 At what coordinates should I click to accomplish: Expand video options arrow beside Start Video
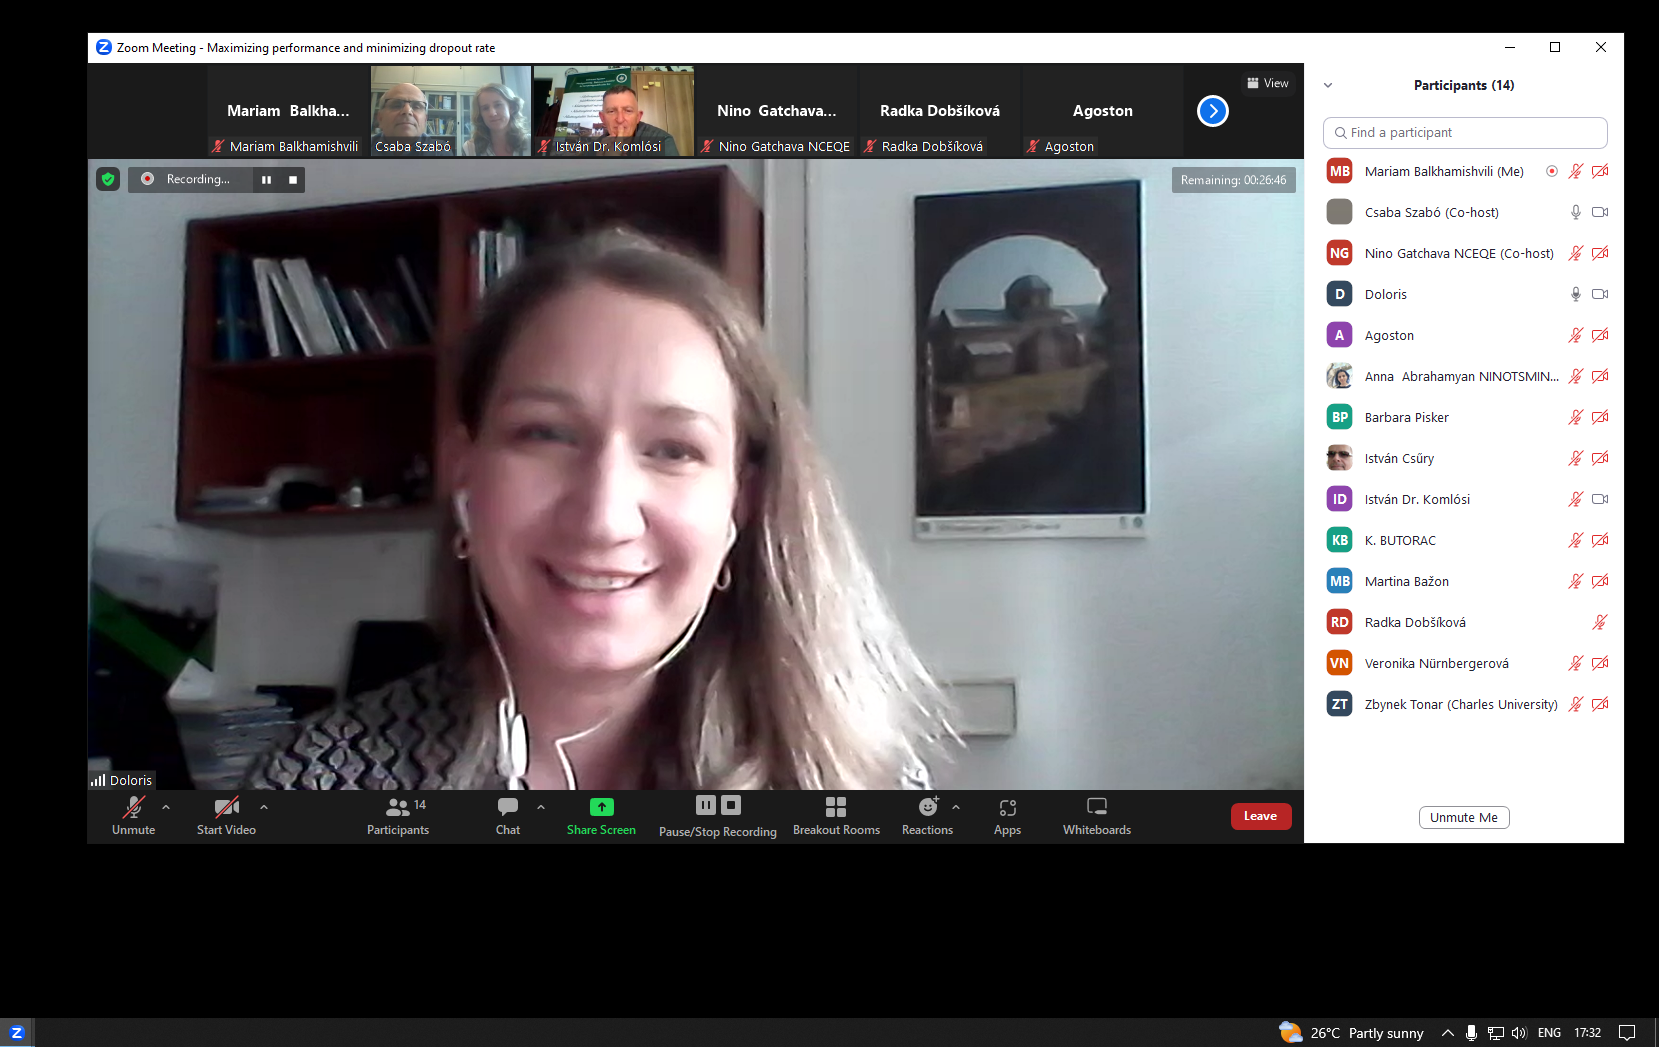pyautogui.click(x=264, y=807)
